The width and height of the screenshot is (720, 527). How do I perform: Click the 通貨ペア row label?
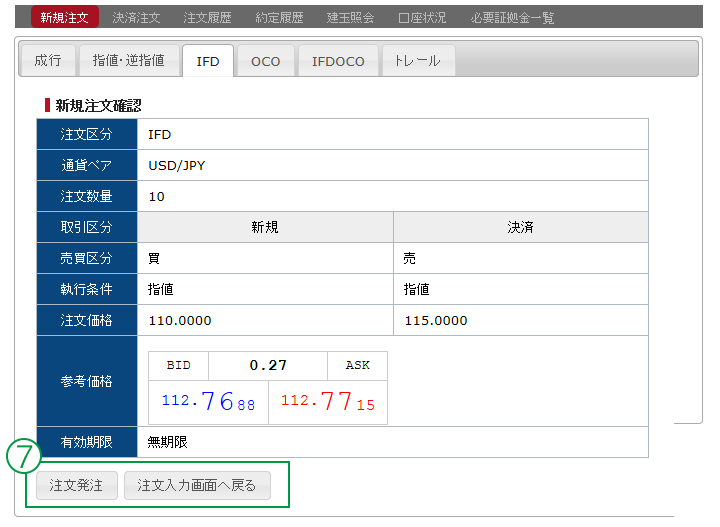point(87,165)
